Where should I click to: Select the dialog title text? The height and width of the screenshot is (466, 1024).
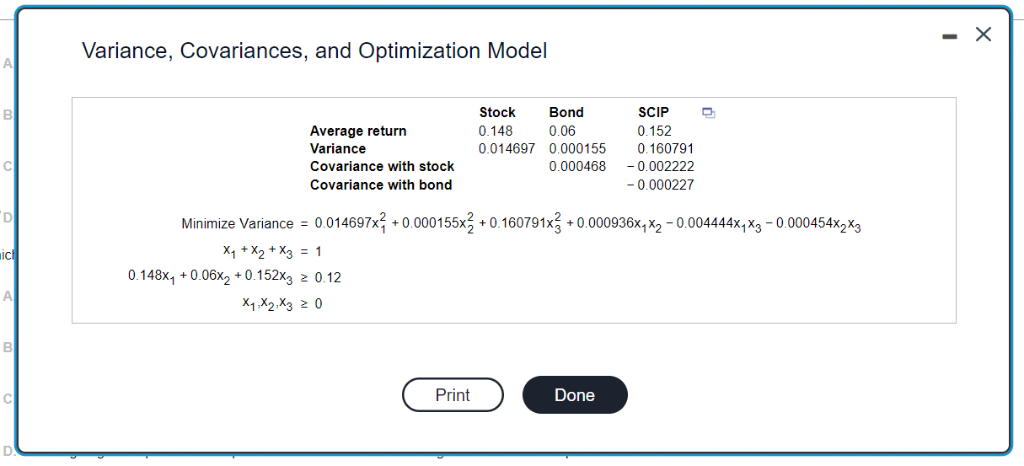(314, 50)
